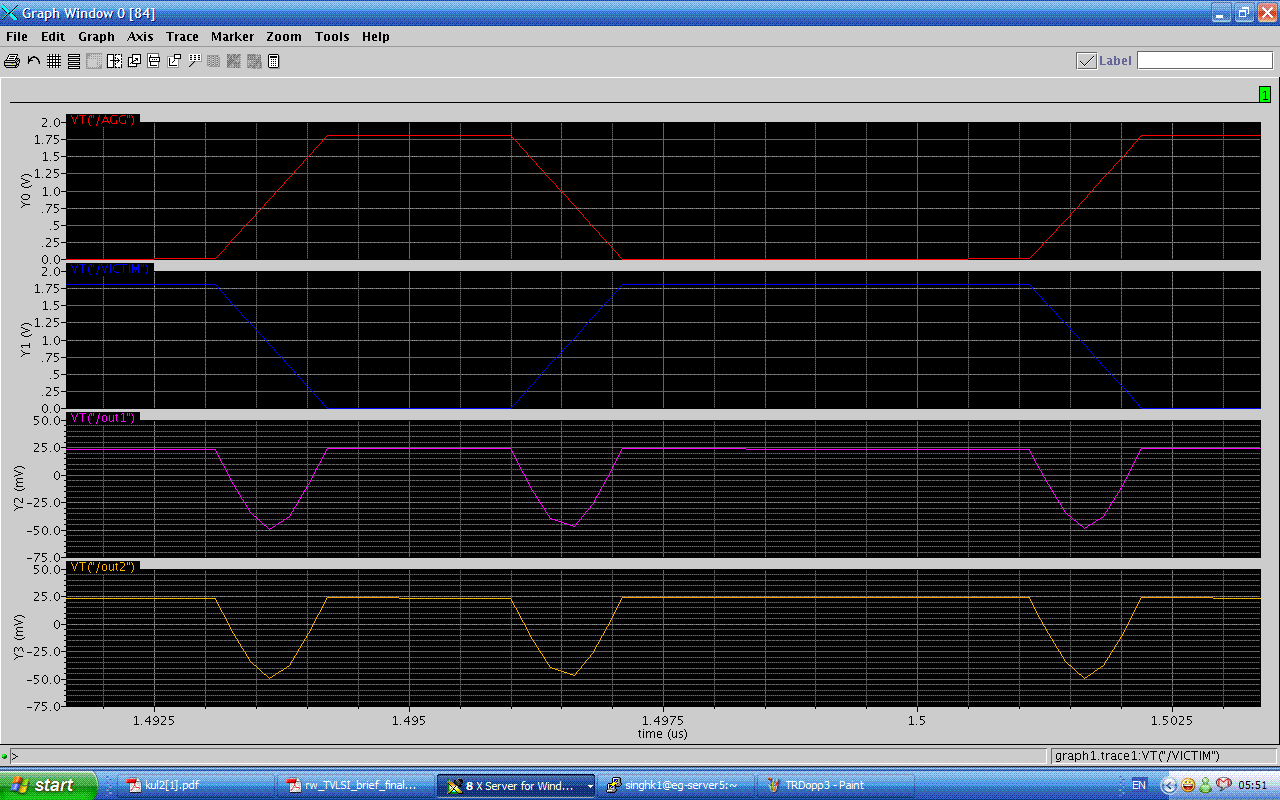
Task: Open the Tools menu
Action: [x=332, y=37]
